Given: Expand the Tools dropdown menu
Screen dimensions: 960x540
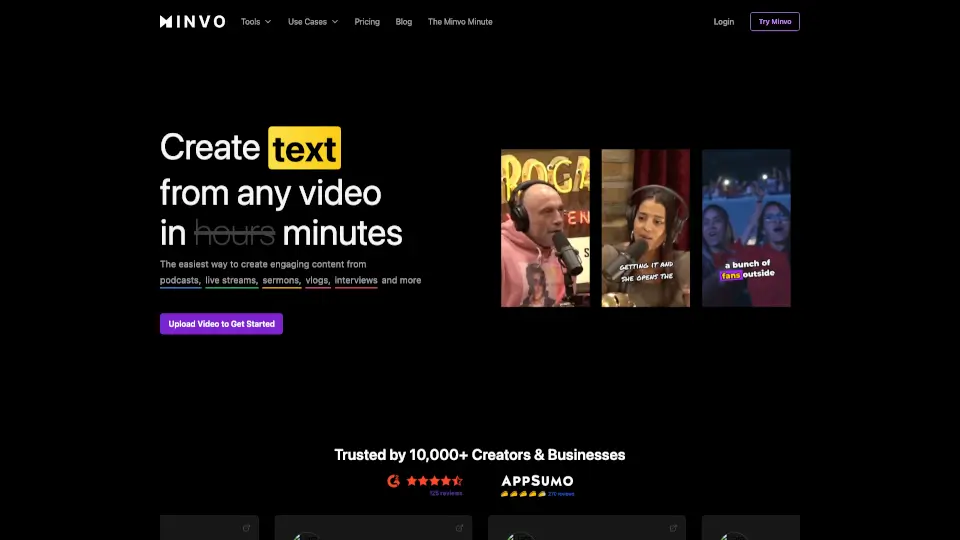Looking at the screenshot, I should tap(255, 21).
